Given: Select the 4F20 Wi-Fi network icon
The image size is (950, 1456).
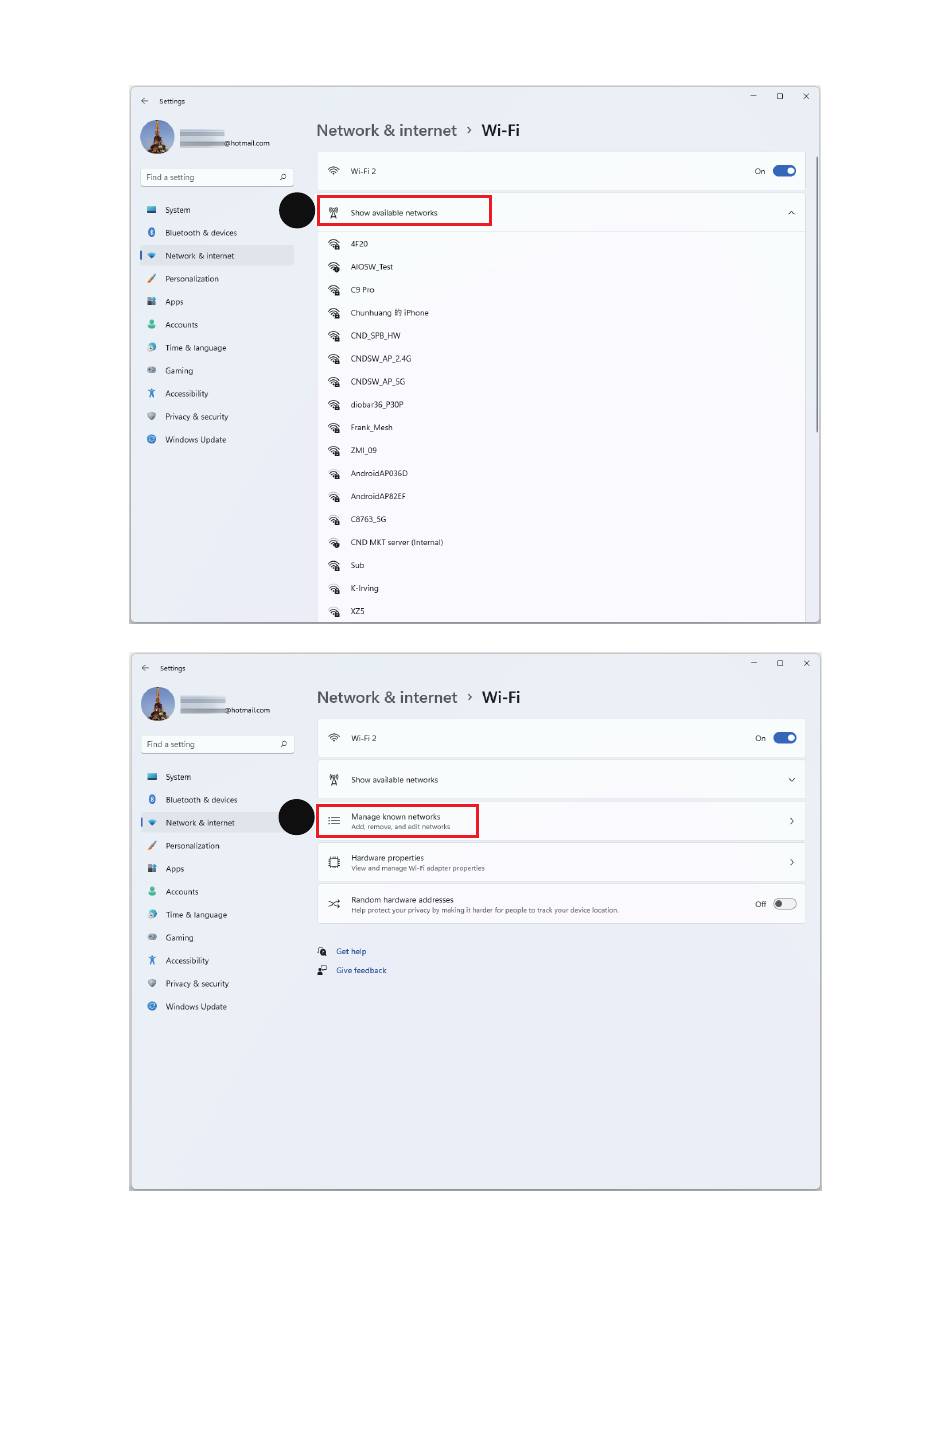Looking at the screenshot, I should [334, 244].
